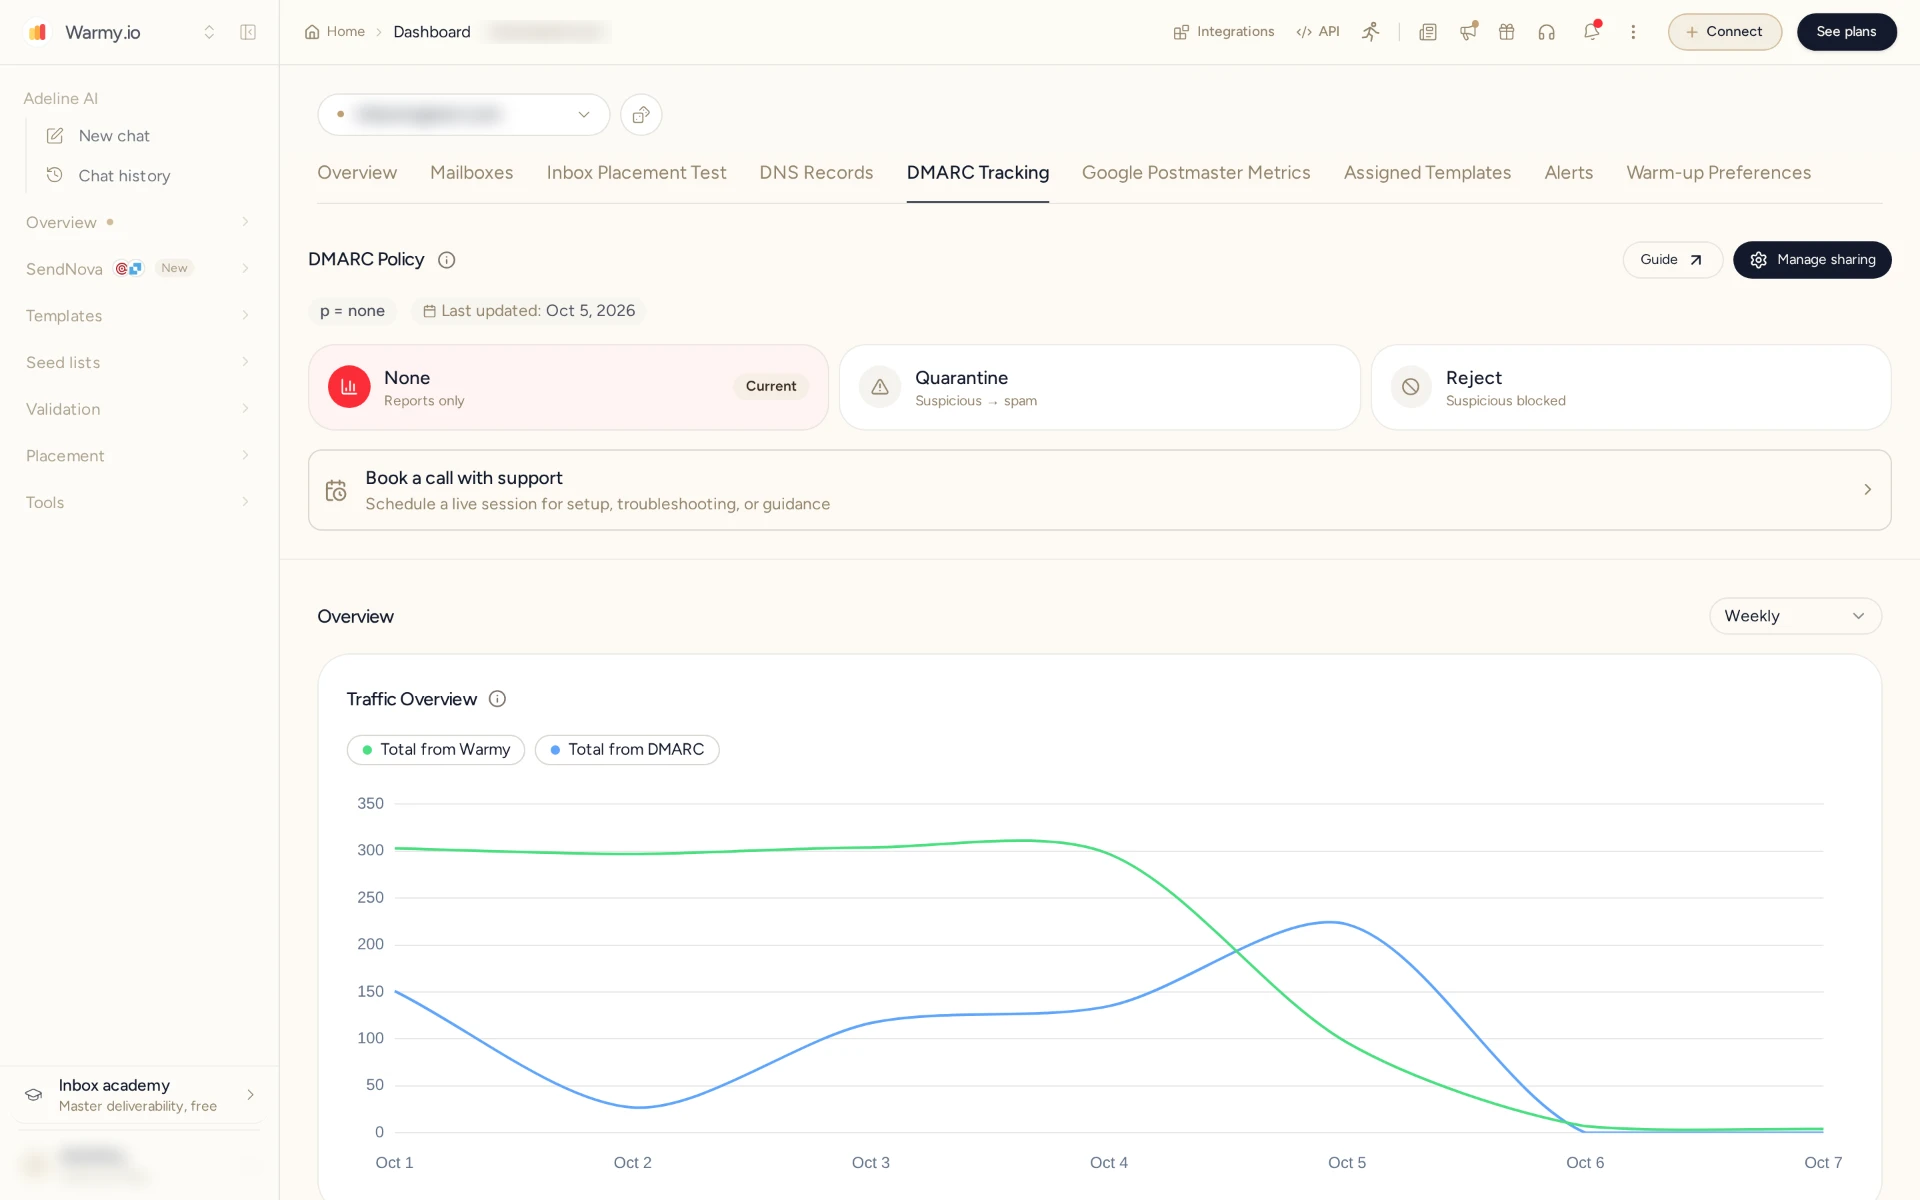Screen dimensions: 1920x1200
Task: Expand the SendNova sidebar section
Action: [x=138, y=269]
